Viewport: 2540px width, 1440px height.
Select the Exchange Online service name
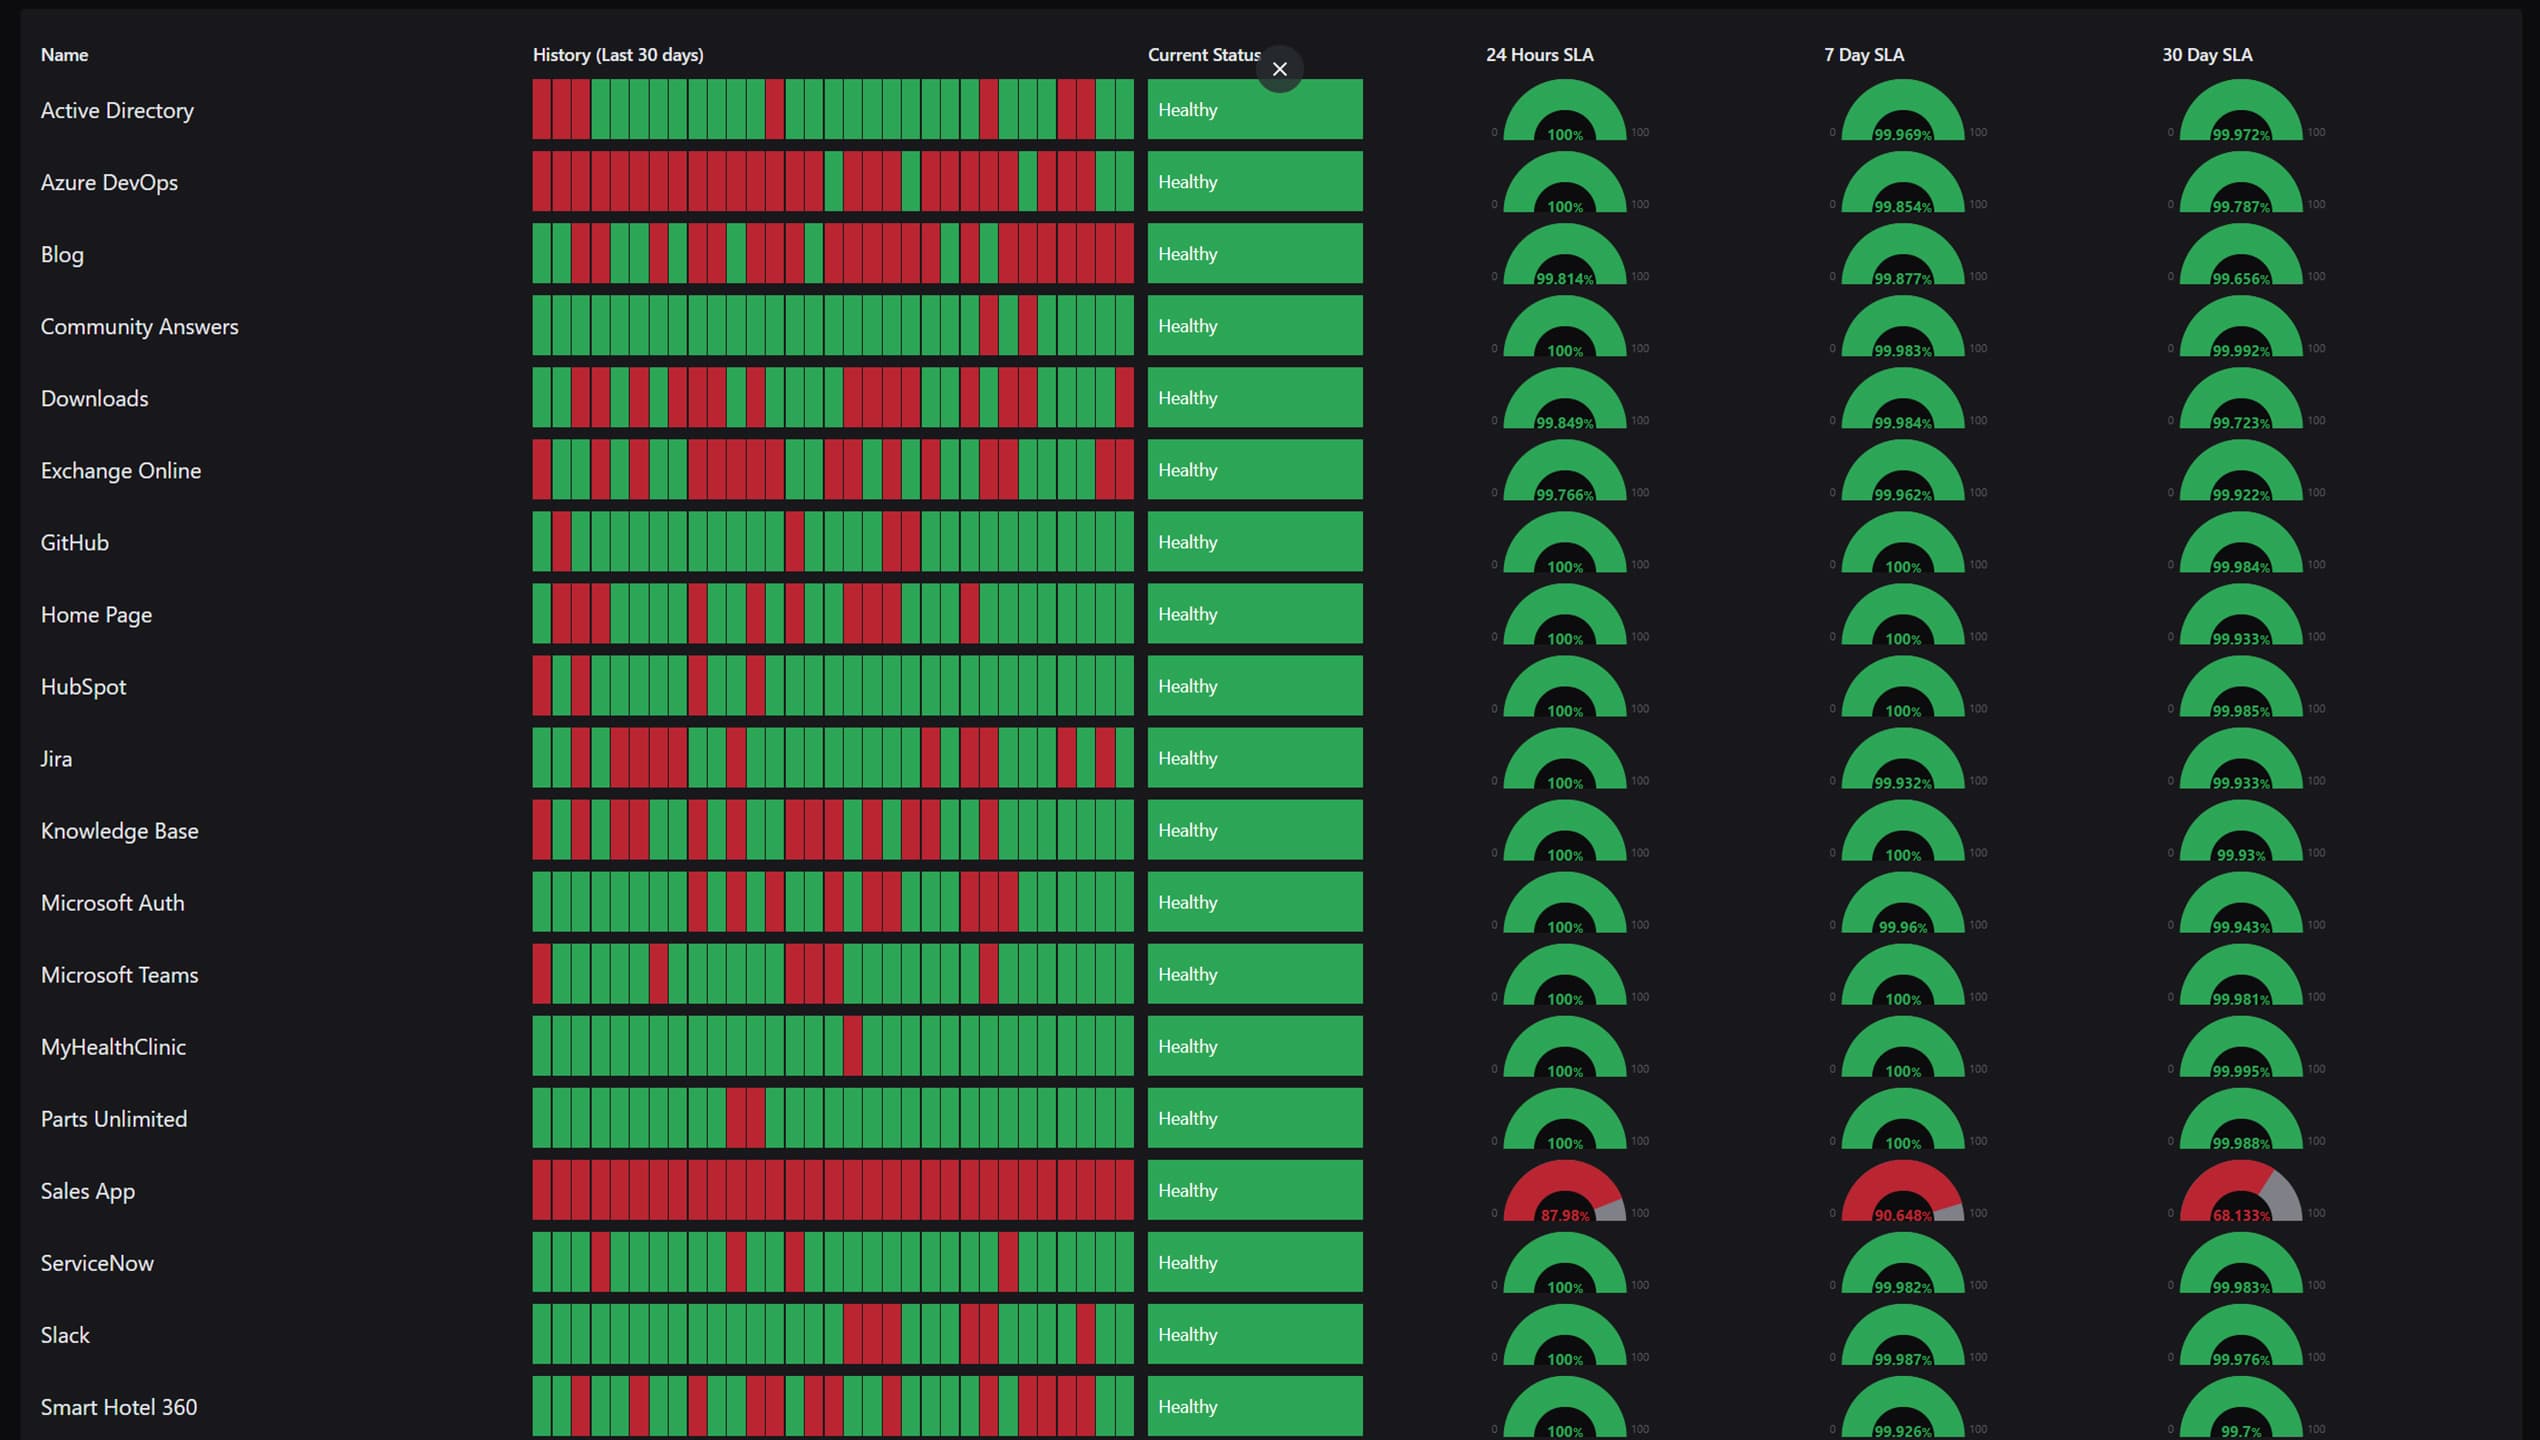click(x=121, y=470)
